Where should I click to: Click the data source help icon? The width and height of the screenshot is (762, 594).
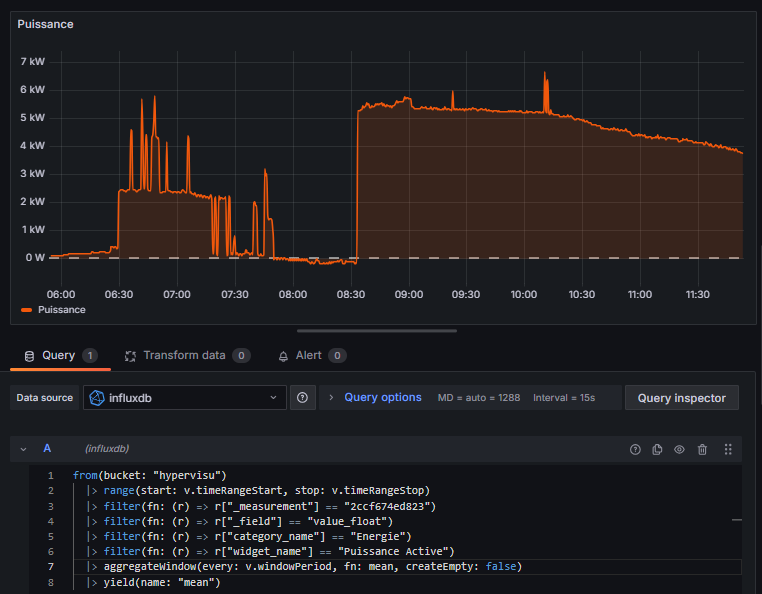coord(303,397)
